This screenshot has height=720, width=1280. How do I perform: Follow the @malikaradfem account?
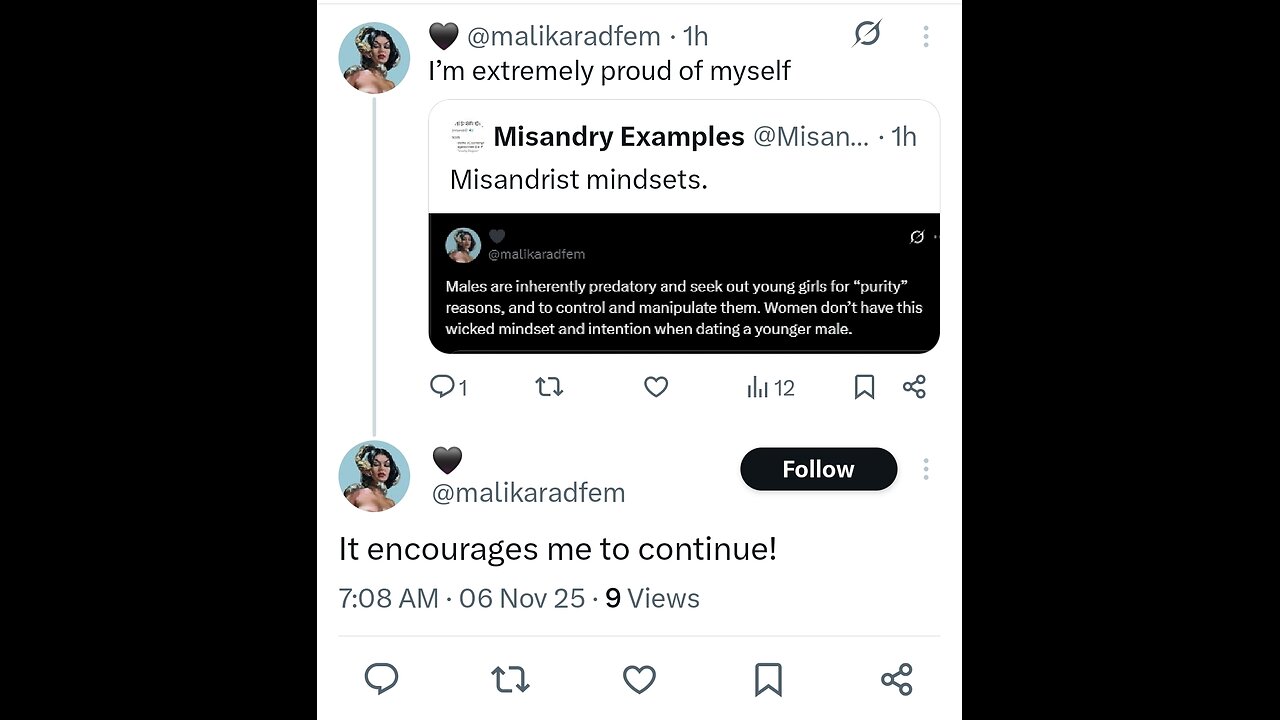(x=818, y=469)
